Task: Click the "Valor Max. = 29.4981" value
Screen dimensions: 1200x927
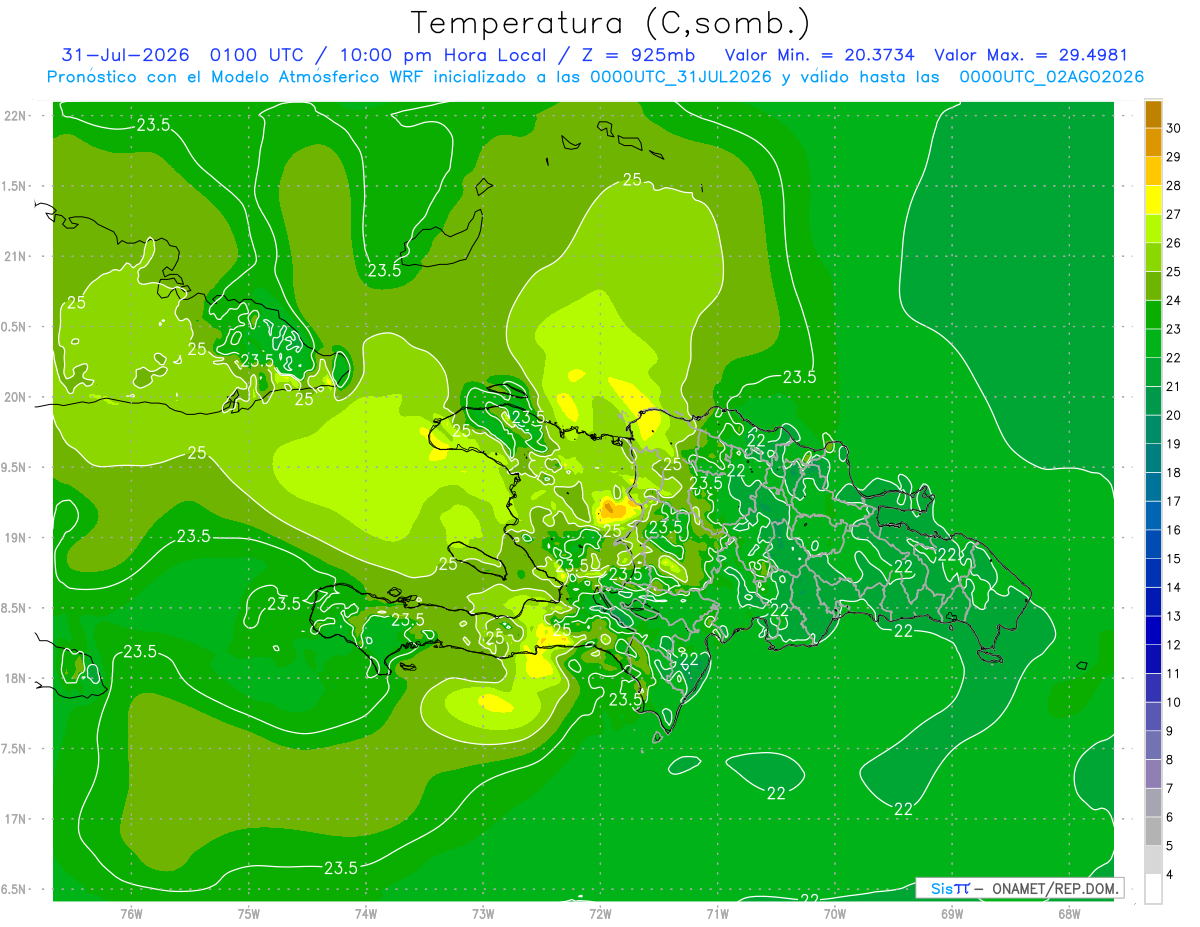Action: click(x=1030, y=55)
